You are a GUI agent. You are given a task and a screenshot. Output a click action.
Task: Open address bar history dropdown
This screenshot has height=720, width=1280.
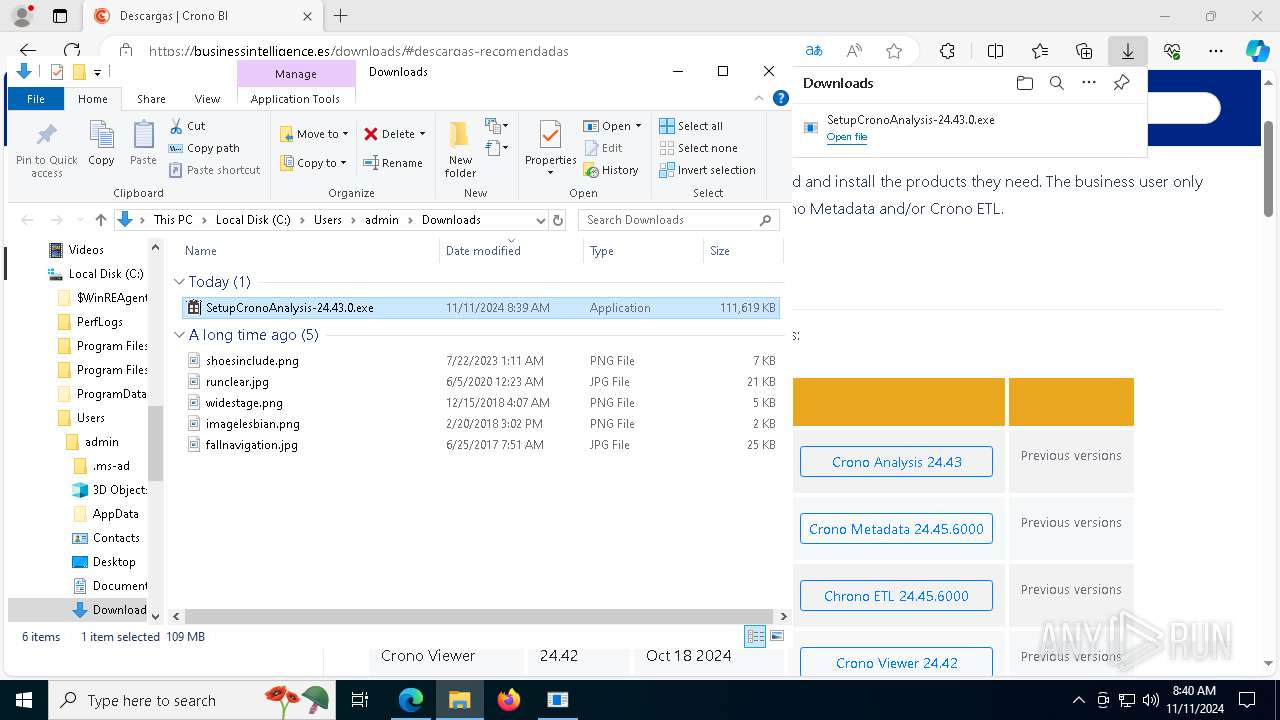(x=541, y=220)
